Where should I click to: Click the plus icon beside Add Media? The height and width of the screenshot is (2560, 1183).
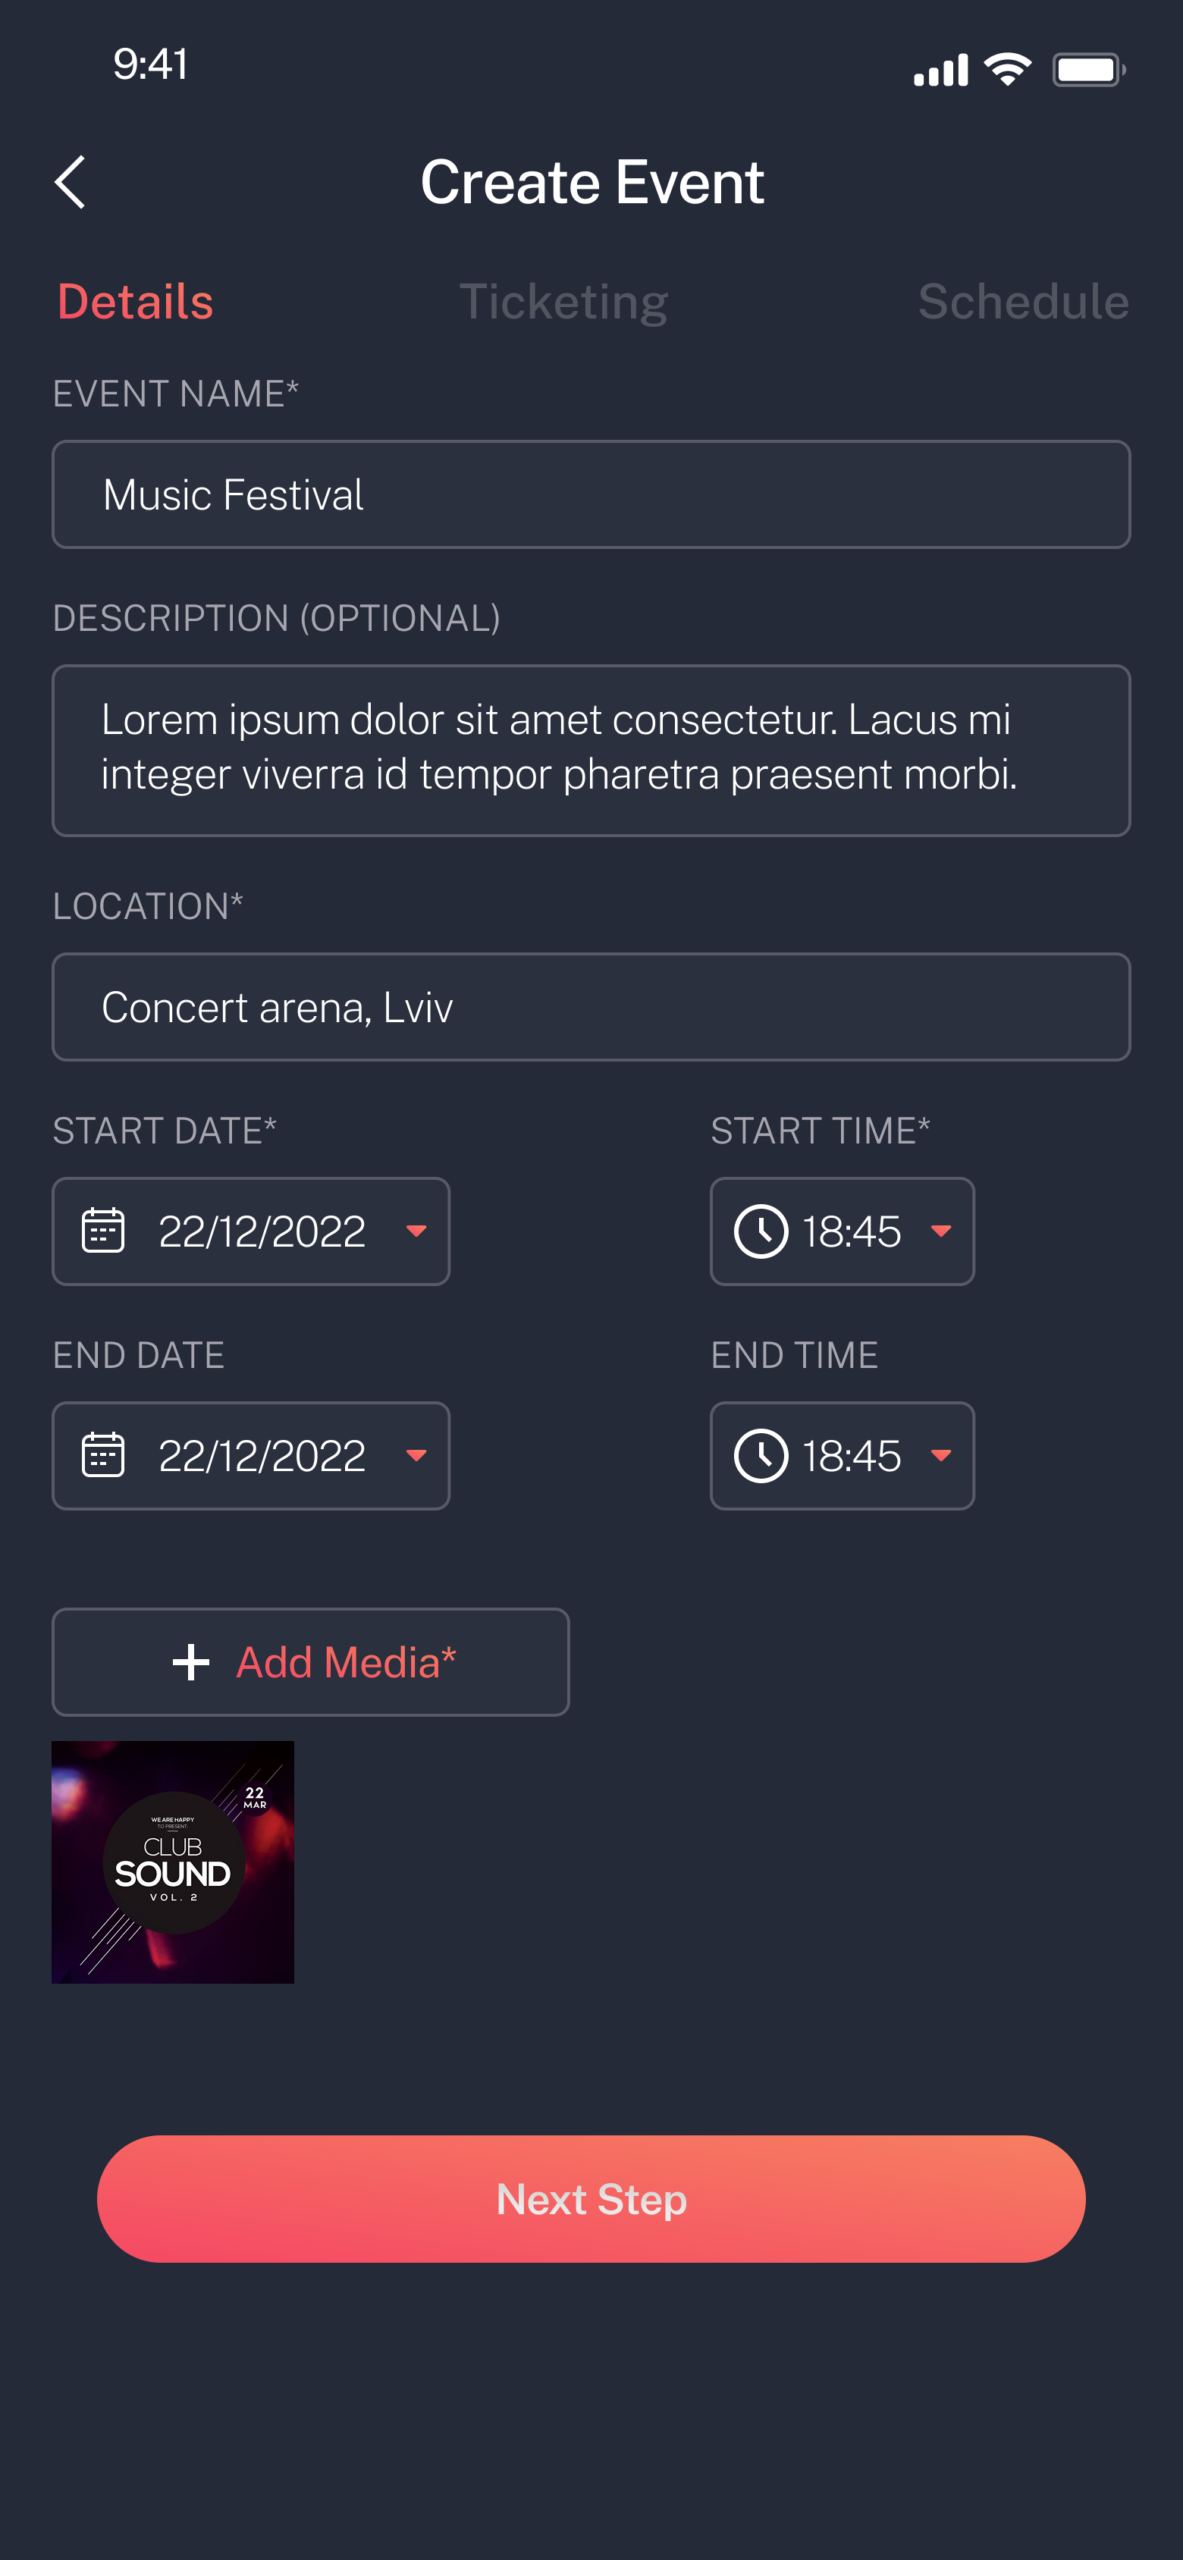(x=190, y=1662)
